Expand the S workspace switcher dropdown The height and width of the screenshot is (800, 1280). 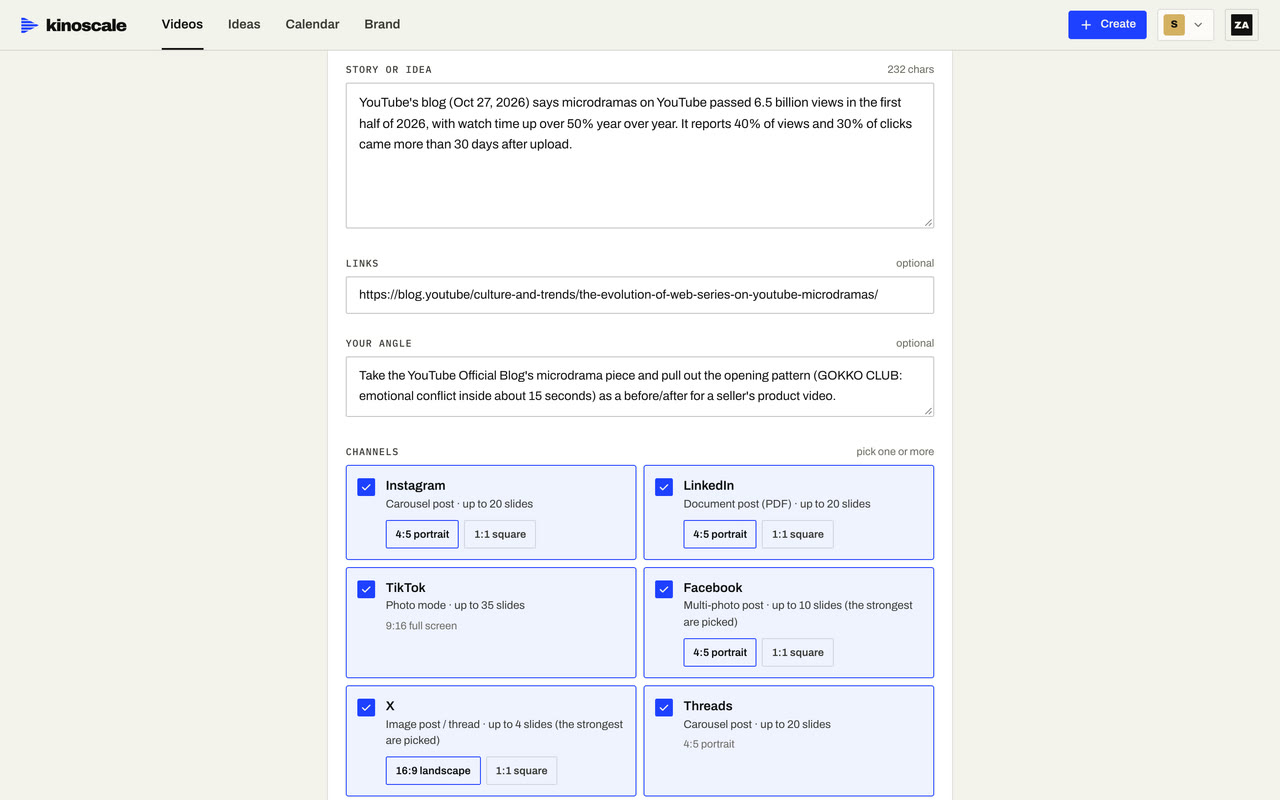pyautogui.click(x=1185, y=25)
